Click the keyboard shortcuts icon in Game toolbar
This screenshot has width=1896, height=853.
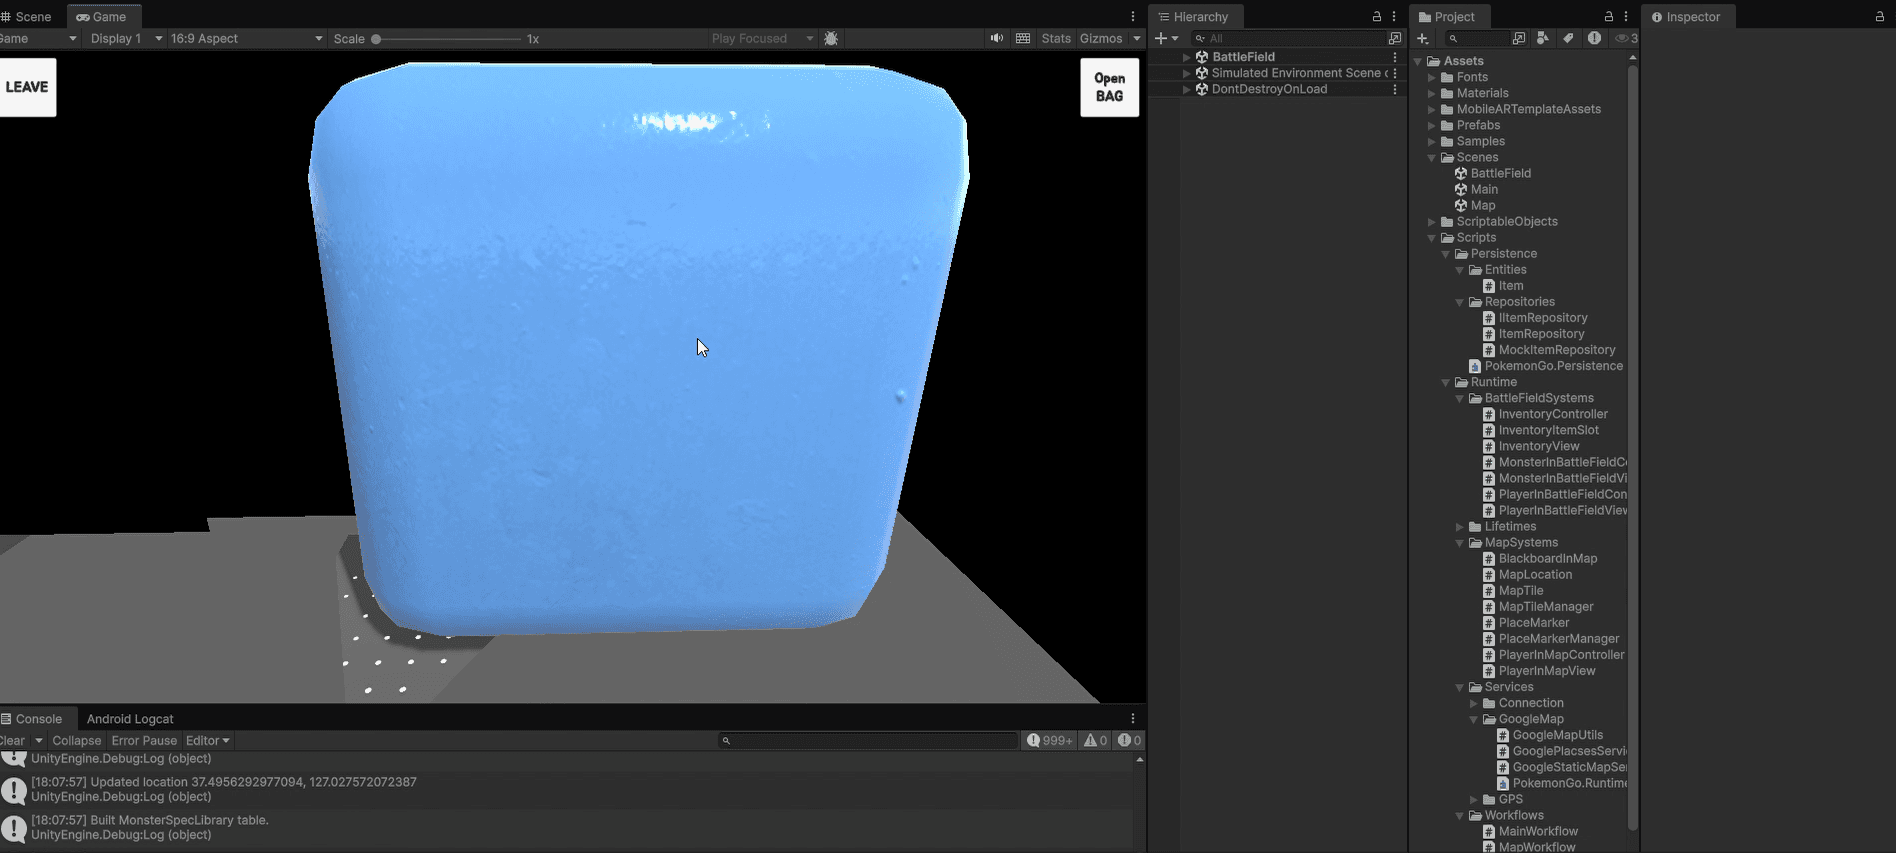click(x=1022, y=38)
